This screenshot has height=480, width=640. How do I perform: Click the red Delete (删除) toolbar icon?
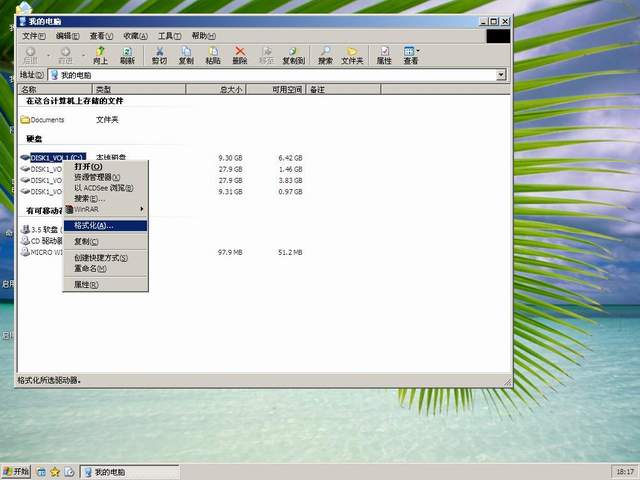coord(240,54)
